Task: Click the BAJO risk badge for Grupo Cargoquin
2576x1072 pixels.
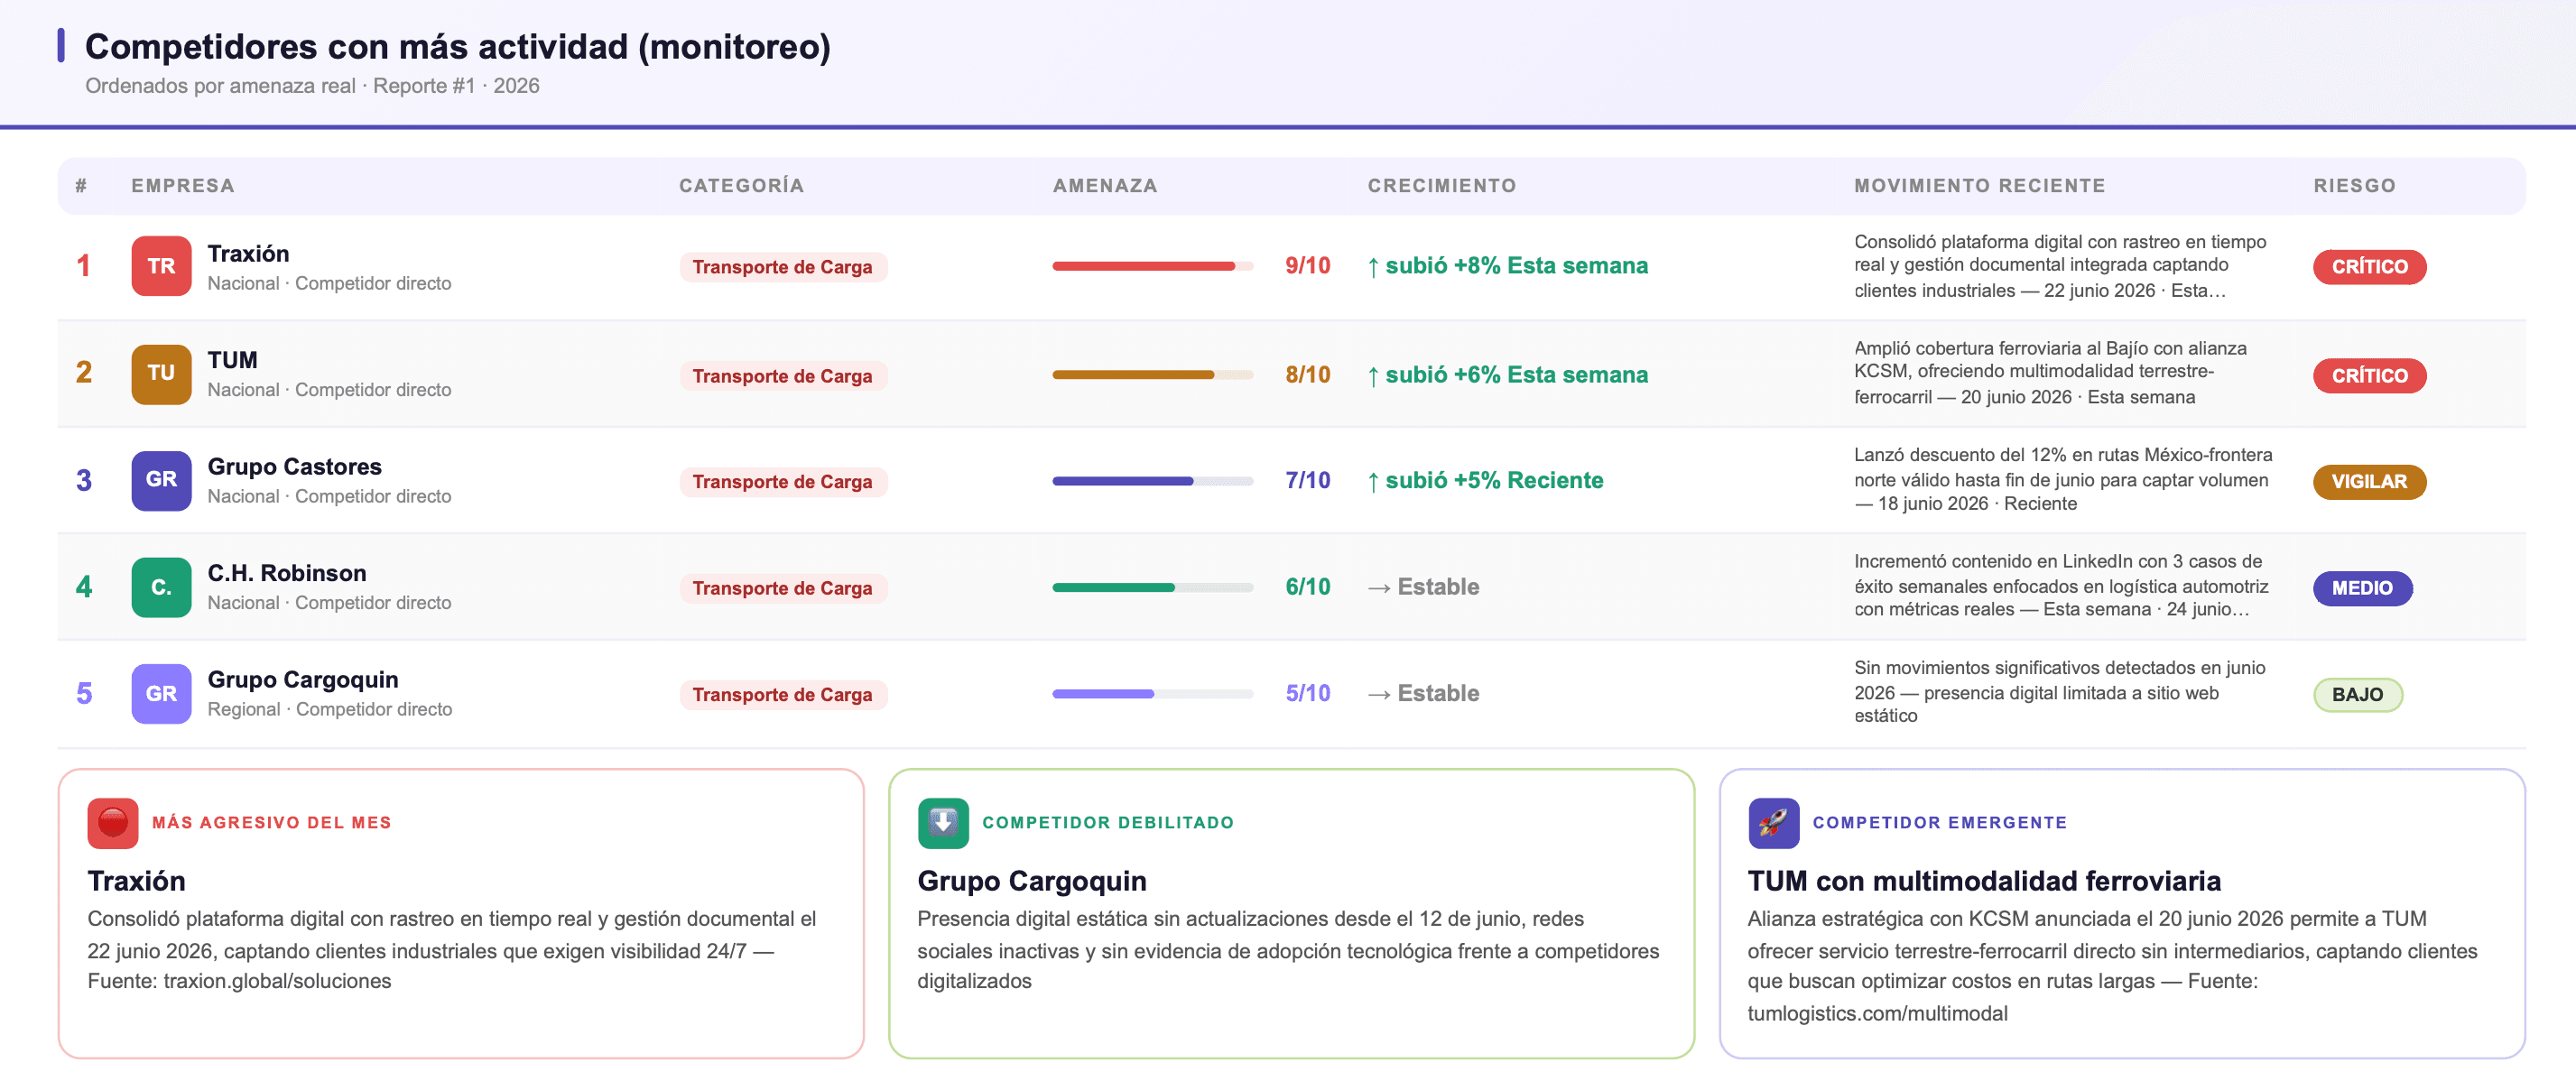Action: coord(2357,695)
